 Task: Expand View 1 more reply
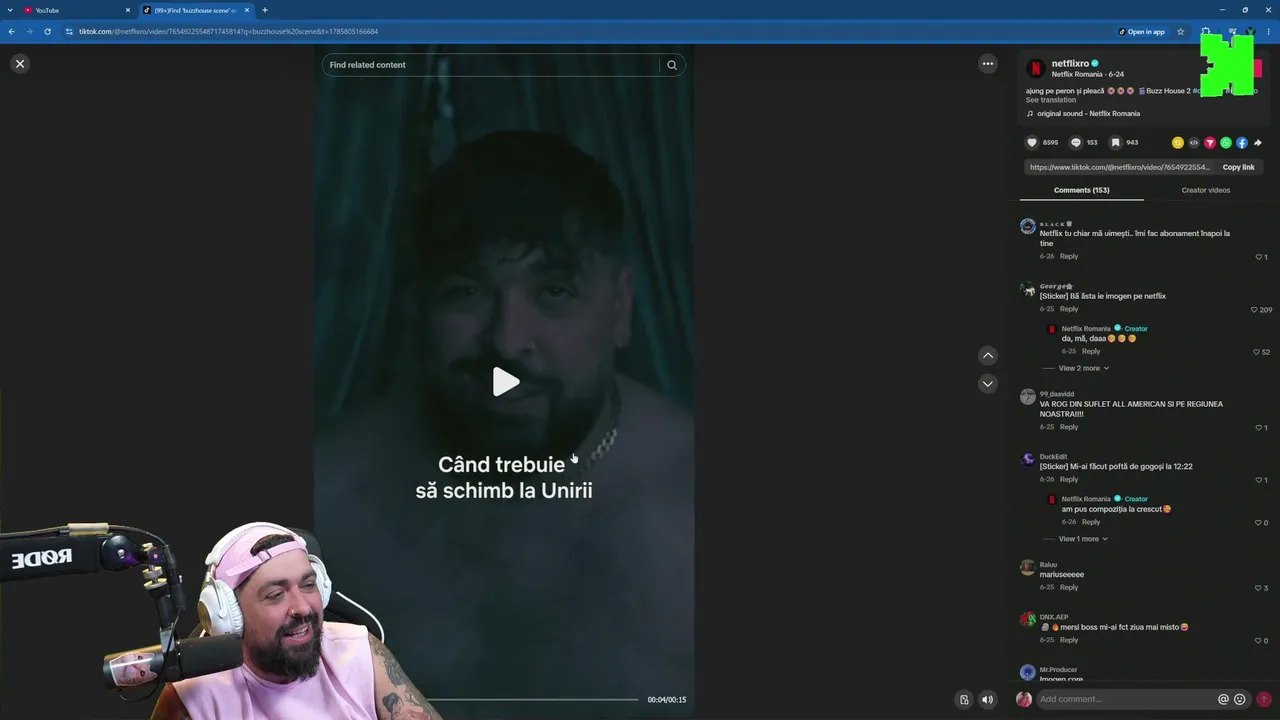point(1083,539)
